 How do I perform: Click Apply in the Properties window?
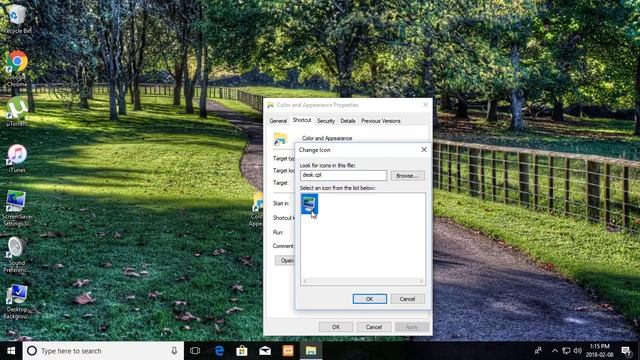point(412,327)
